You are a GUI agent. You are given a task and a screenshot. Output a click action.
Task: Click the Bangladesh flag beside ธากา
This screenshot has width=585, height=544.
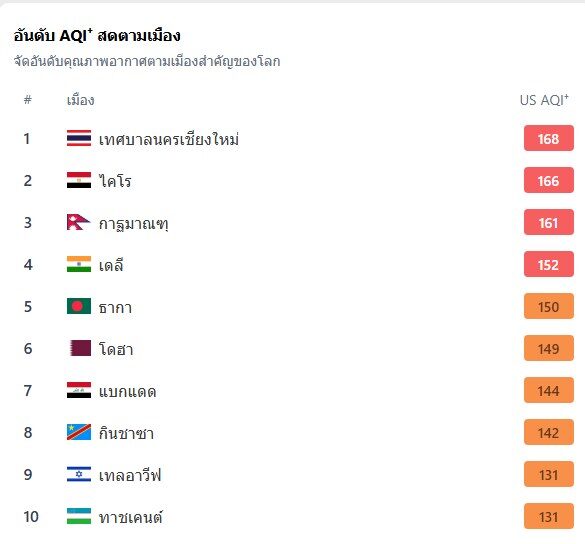[79, 306]
